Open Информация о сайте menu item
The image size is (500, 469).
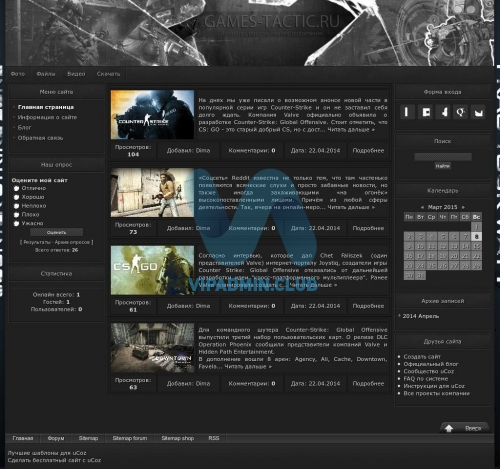[x=47, y=117]
